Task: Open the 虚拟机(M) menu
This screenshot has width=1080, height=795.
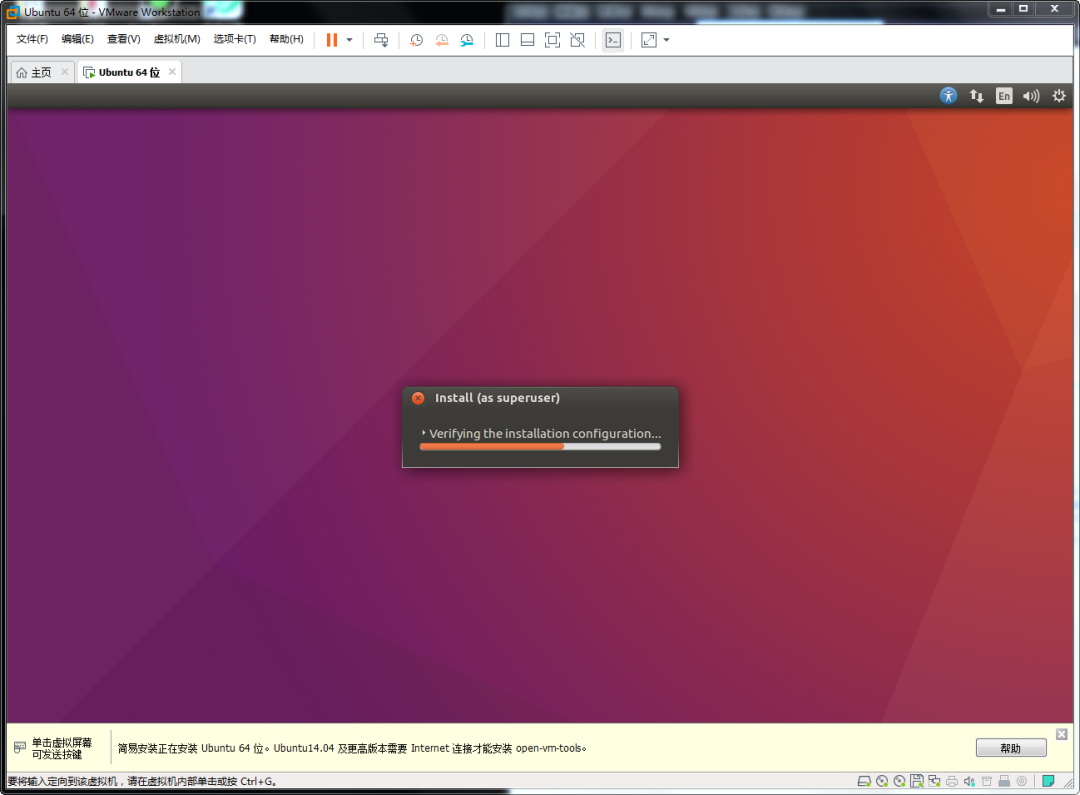Action: pyautogui.click(x=178, y=39)
